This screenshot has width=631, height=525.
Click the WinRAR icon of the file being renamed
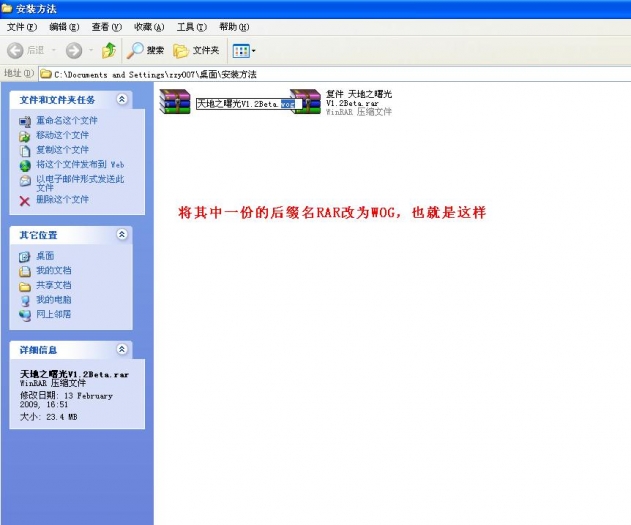(x=175, y=102)
